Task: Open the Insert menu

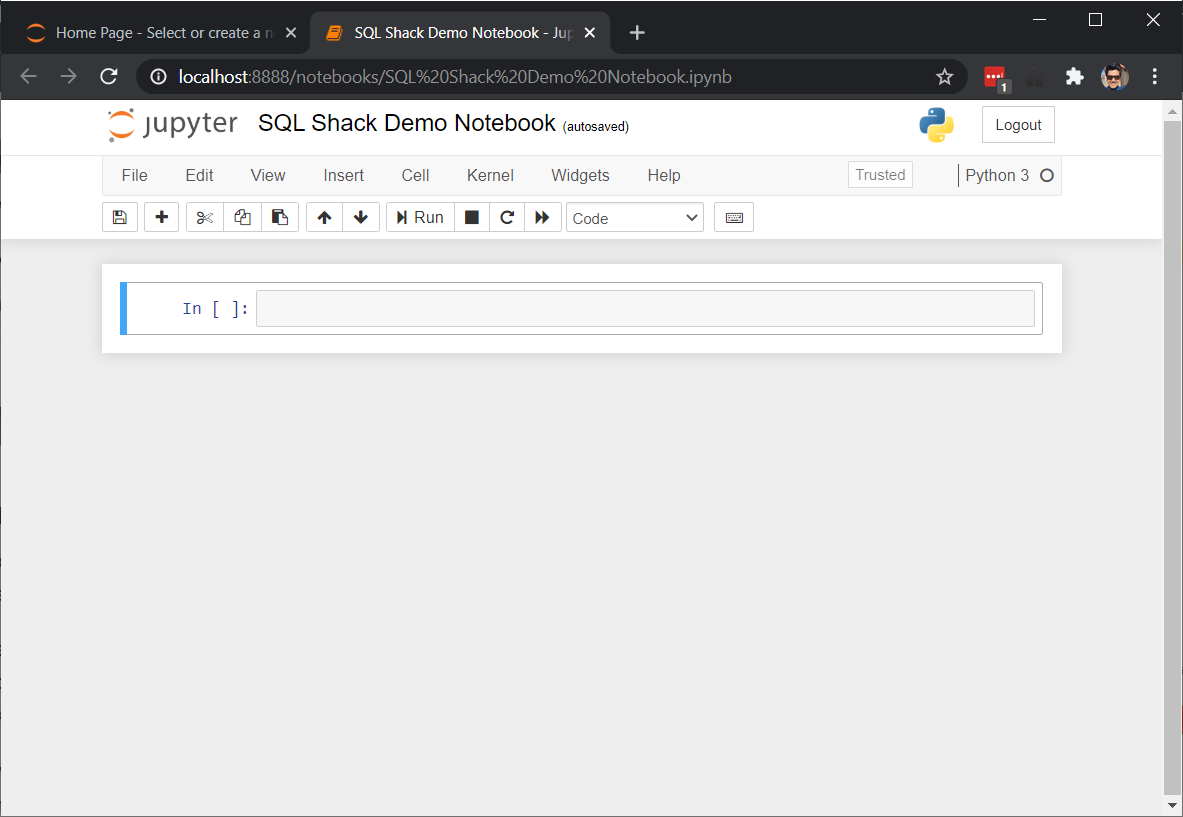Action: click(343, 175)
